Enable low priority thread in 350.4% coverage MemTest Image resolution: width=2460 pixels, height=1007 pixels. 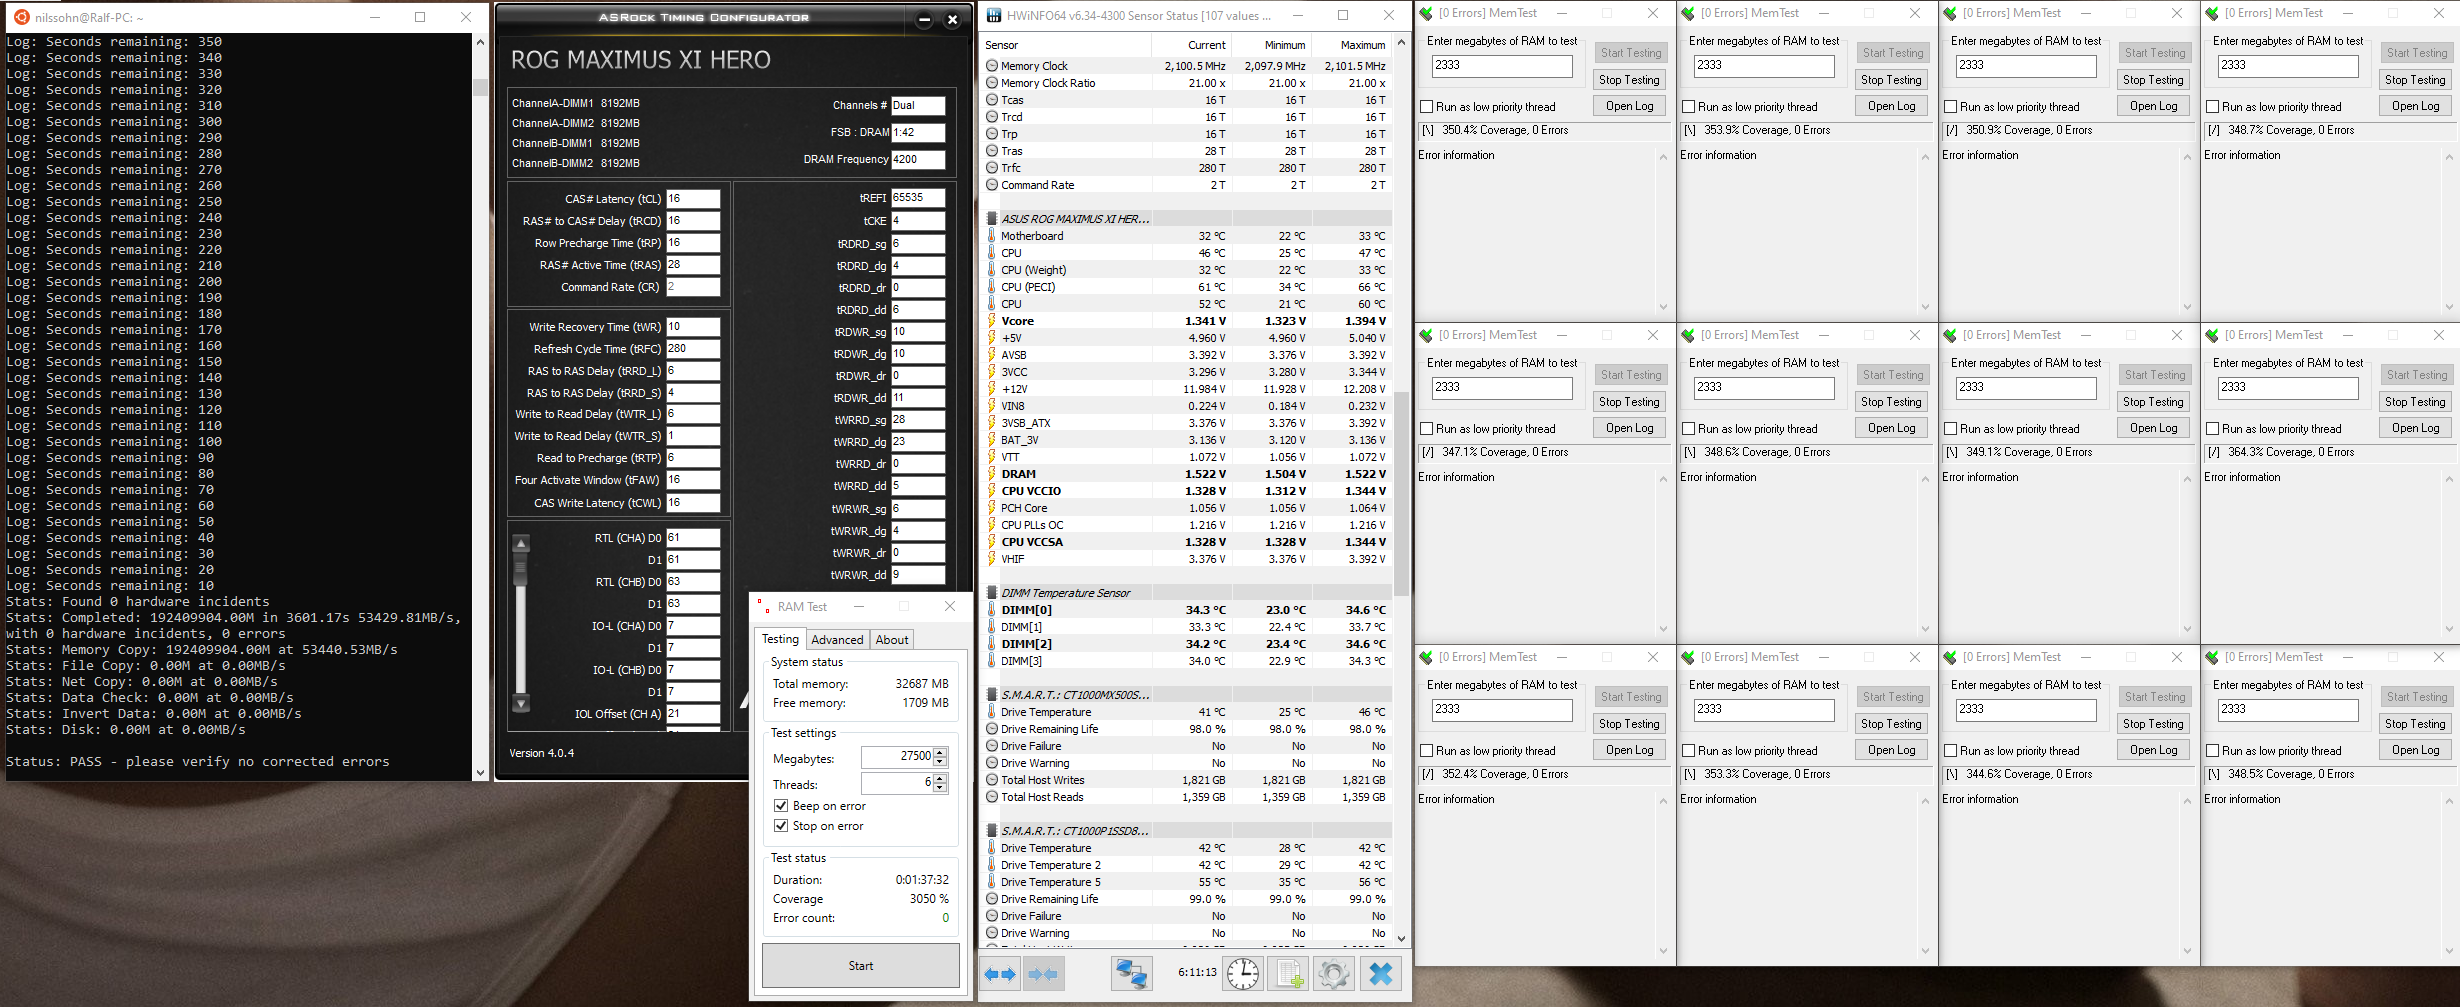(x=1427, y=107)
